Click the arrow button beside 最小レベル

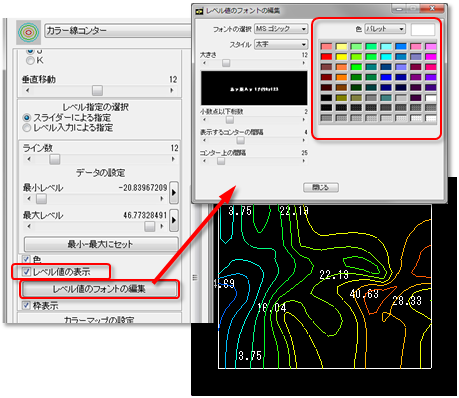coord(174,192)
